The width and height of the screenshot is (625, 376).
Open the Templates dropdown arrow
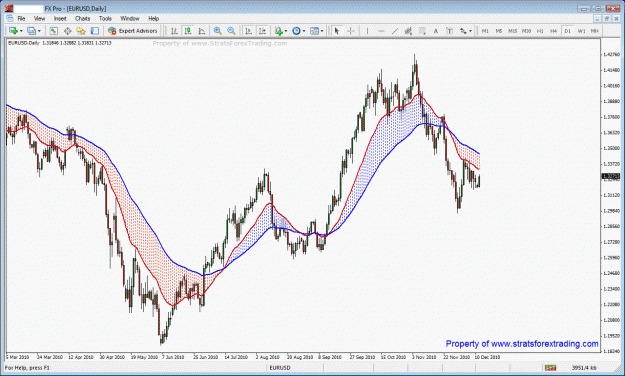pyautogui.click(x=322, y=31)
